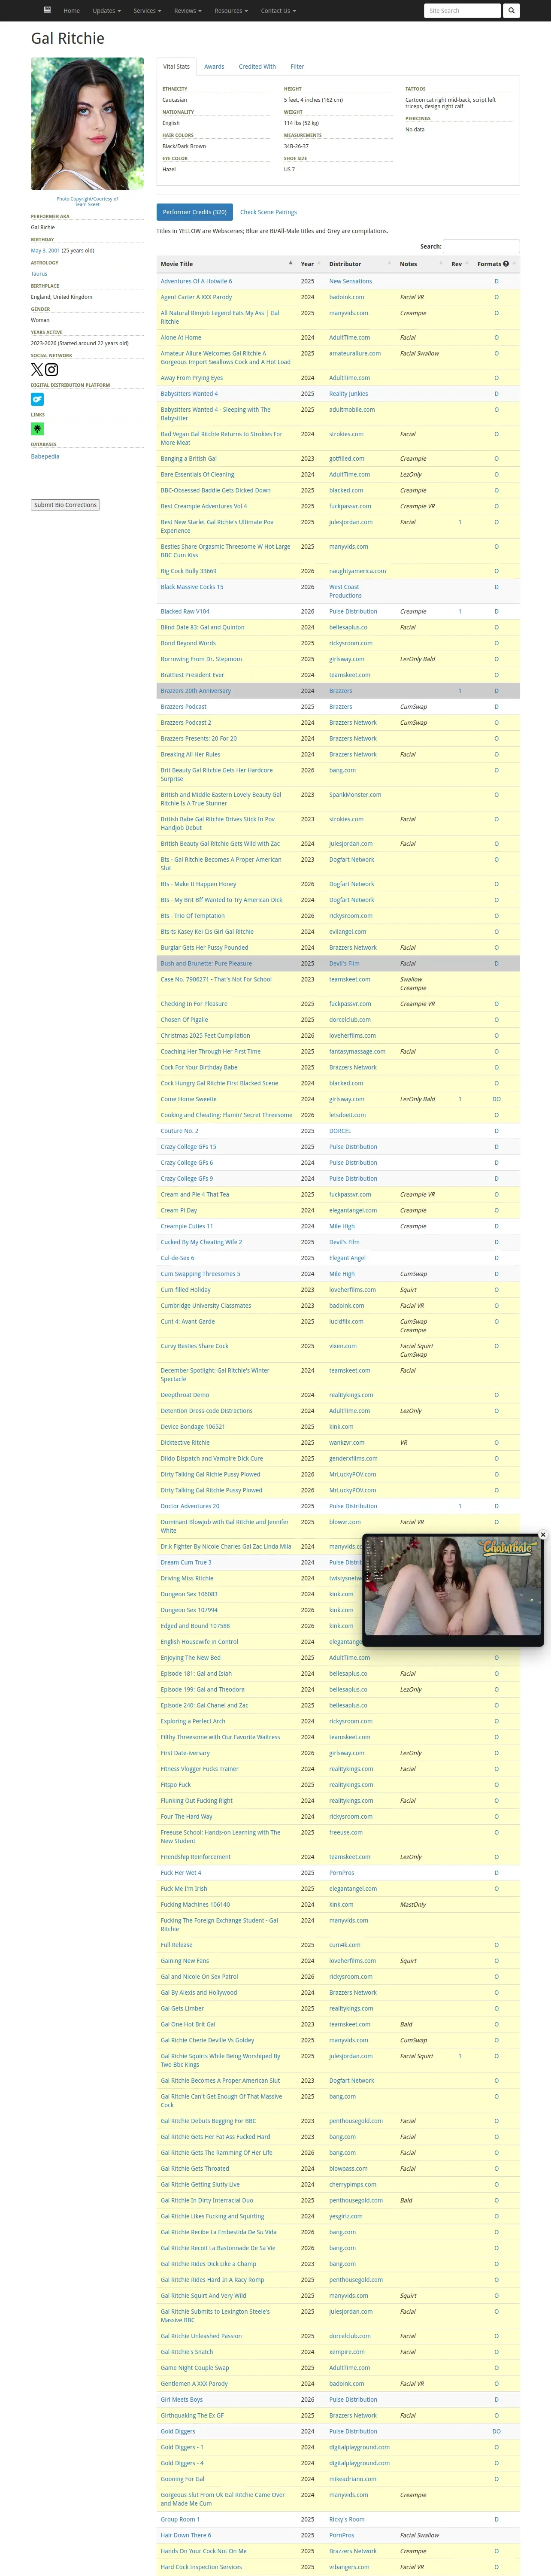This screenshot has width=551, height=2576.
Task: Open the Group Room 1 title link
Action: pos(180,2519)
